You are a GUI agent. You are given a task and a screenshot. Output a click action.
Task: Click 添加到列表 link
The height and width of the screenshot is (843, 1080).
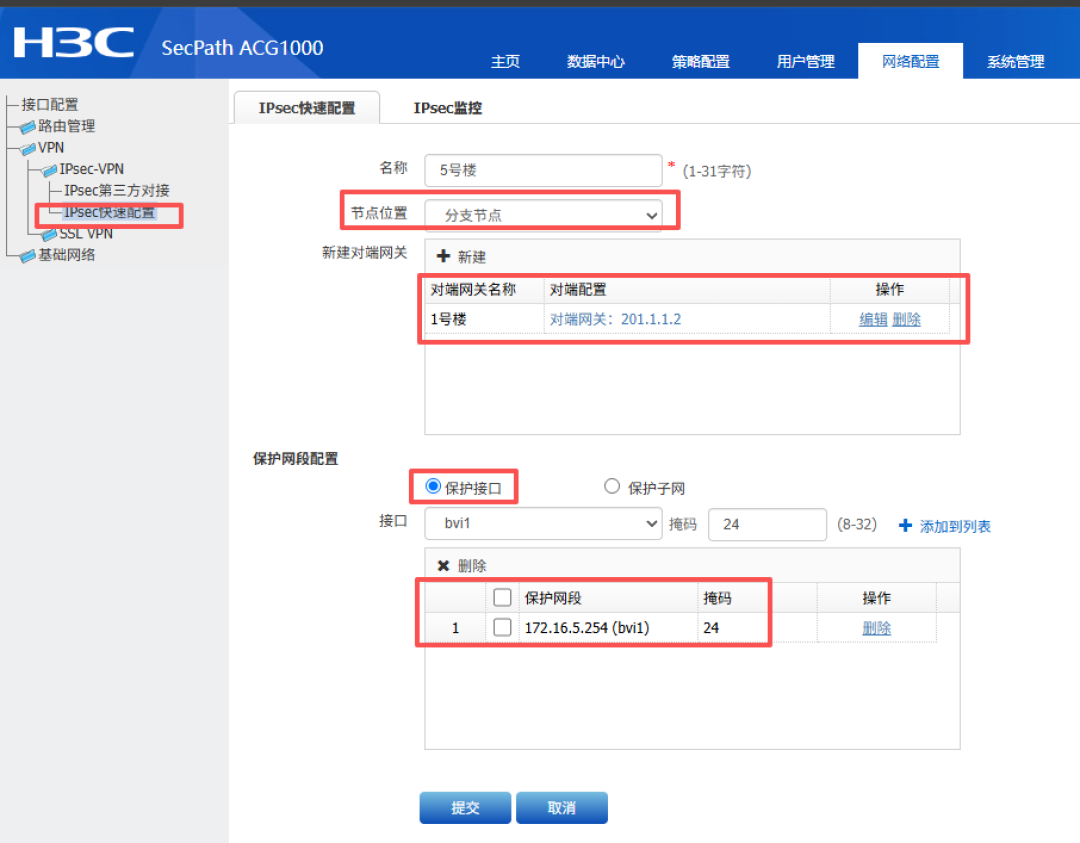[955, 526]
